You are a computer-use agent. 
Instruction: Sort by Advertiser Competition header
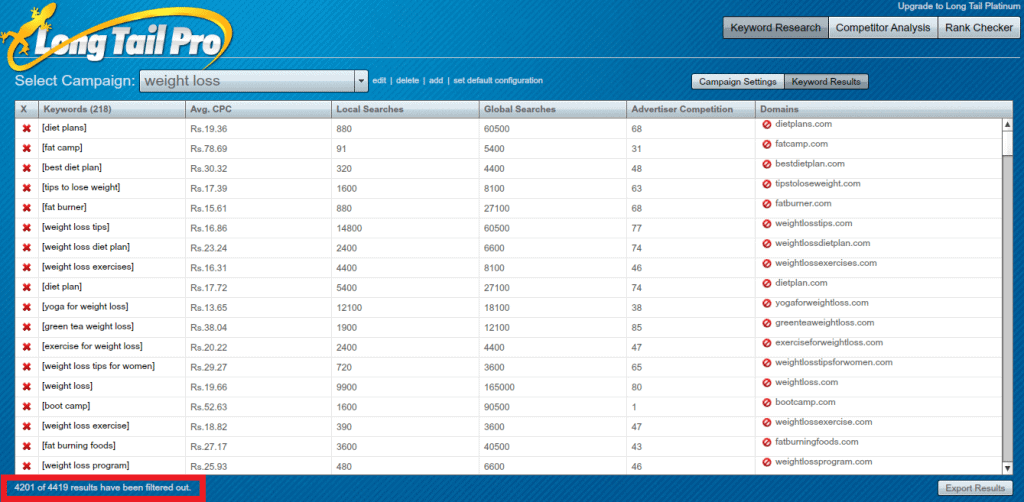click(691, 109)
